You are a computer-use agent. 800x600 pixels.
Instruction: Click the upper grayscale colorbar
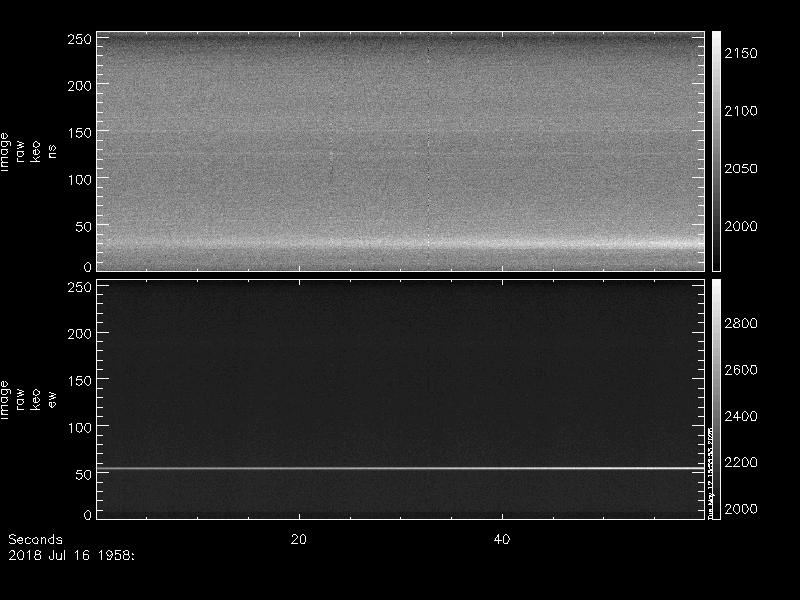coord(716,151)
